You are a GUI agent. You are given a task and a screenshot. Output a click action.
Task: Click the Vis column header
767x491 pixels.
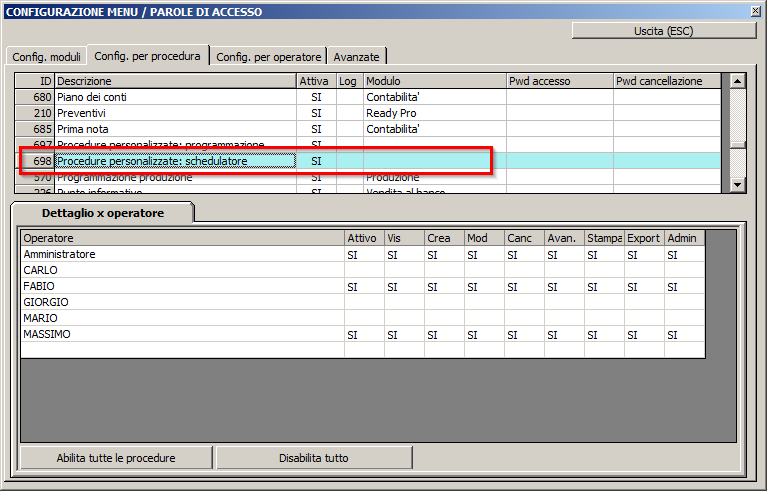pos(404,238)
